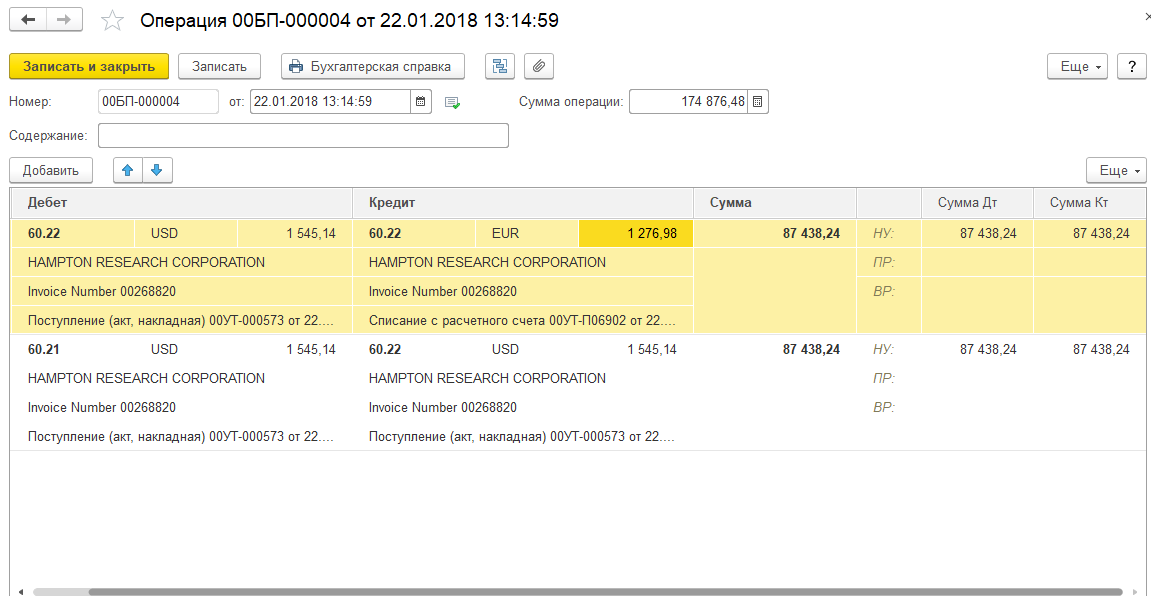
Task: Select the highlighted credit amount 1 276,98 cell
Action: (635, 234)
